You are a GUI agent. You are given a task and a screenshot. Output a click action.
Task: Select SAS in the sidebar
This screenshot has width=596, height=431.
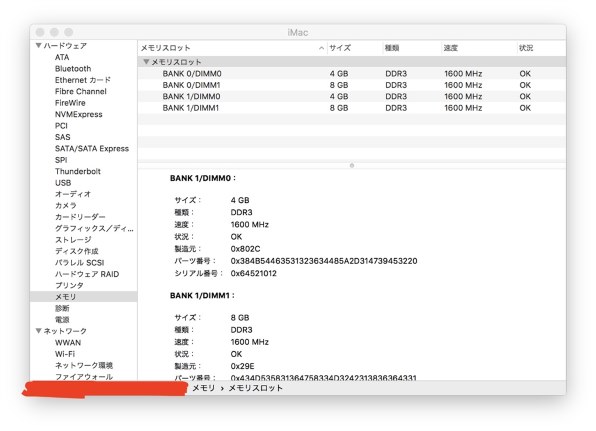62,137
